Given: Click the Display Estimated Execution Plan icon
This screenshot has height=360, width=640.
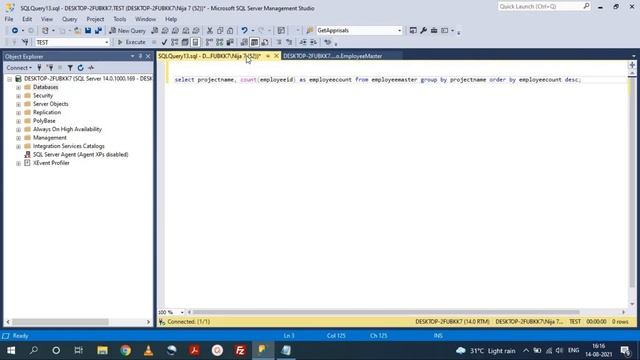Looking at the screenshot, I should click(175, 42).
